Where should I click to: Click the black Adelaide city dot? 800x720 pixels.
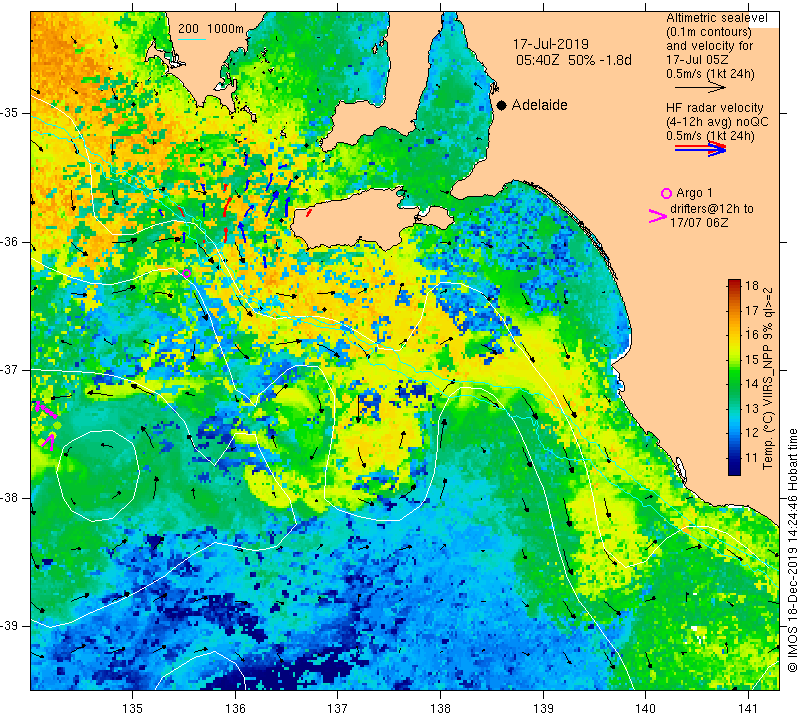[502, 105]
